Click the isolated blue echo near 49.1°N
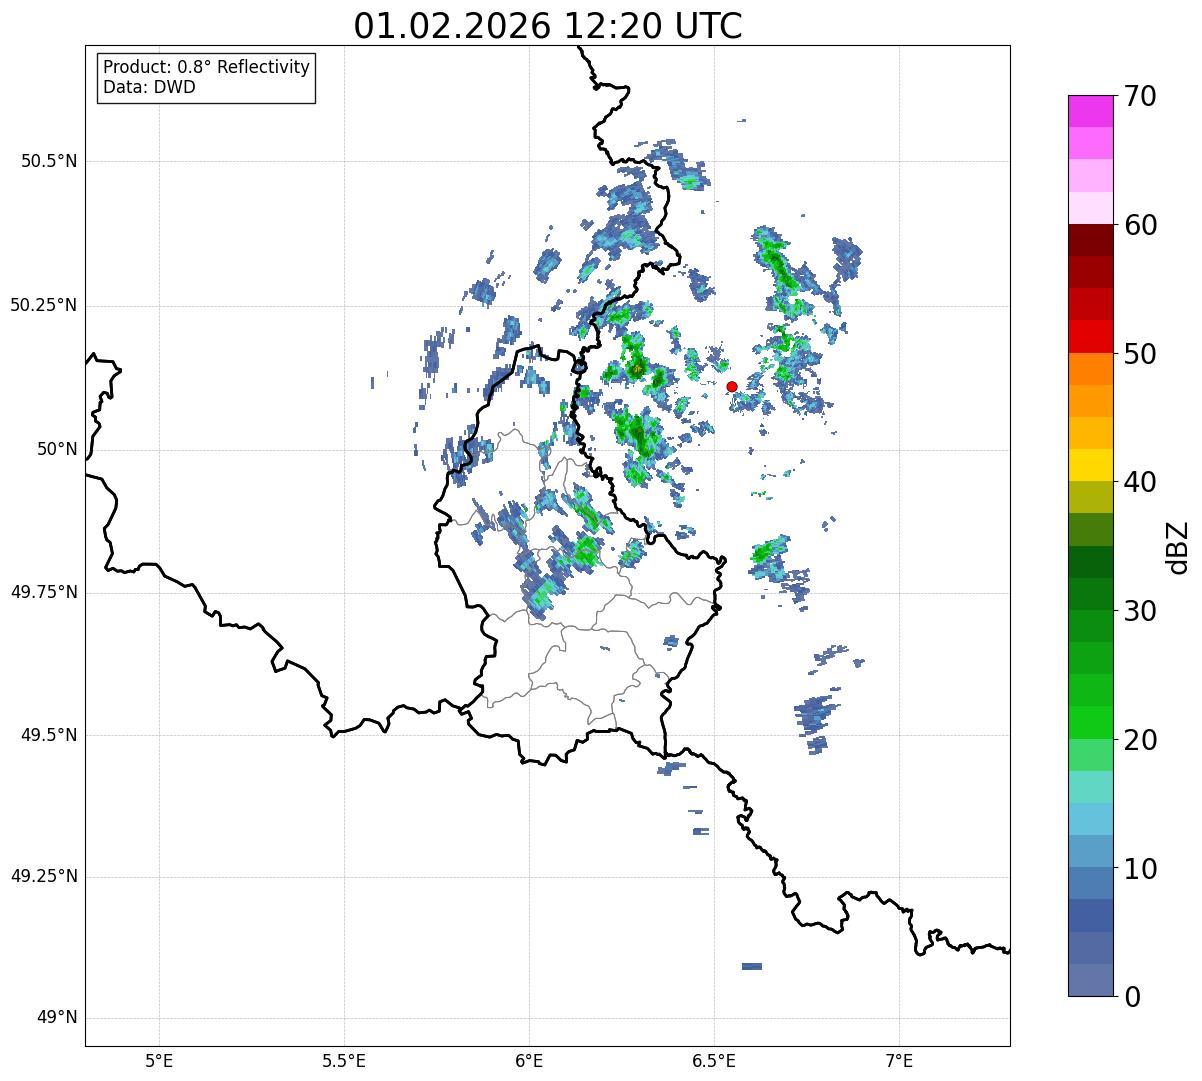The height and width of the screenshot is (1081, 1202). coord(752,966)
